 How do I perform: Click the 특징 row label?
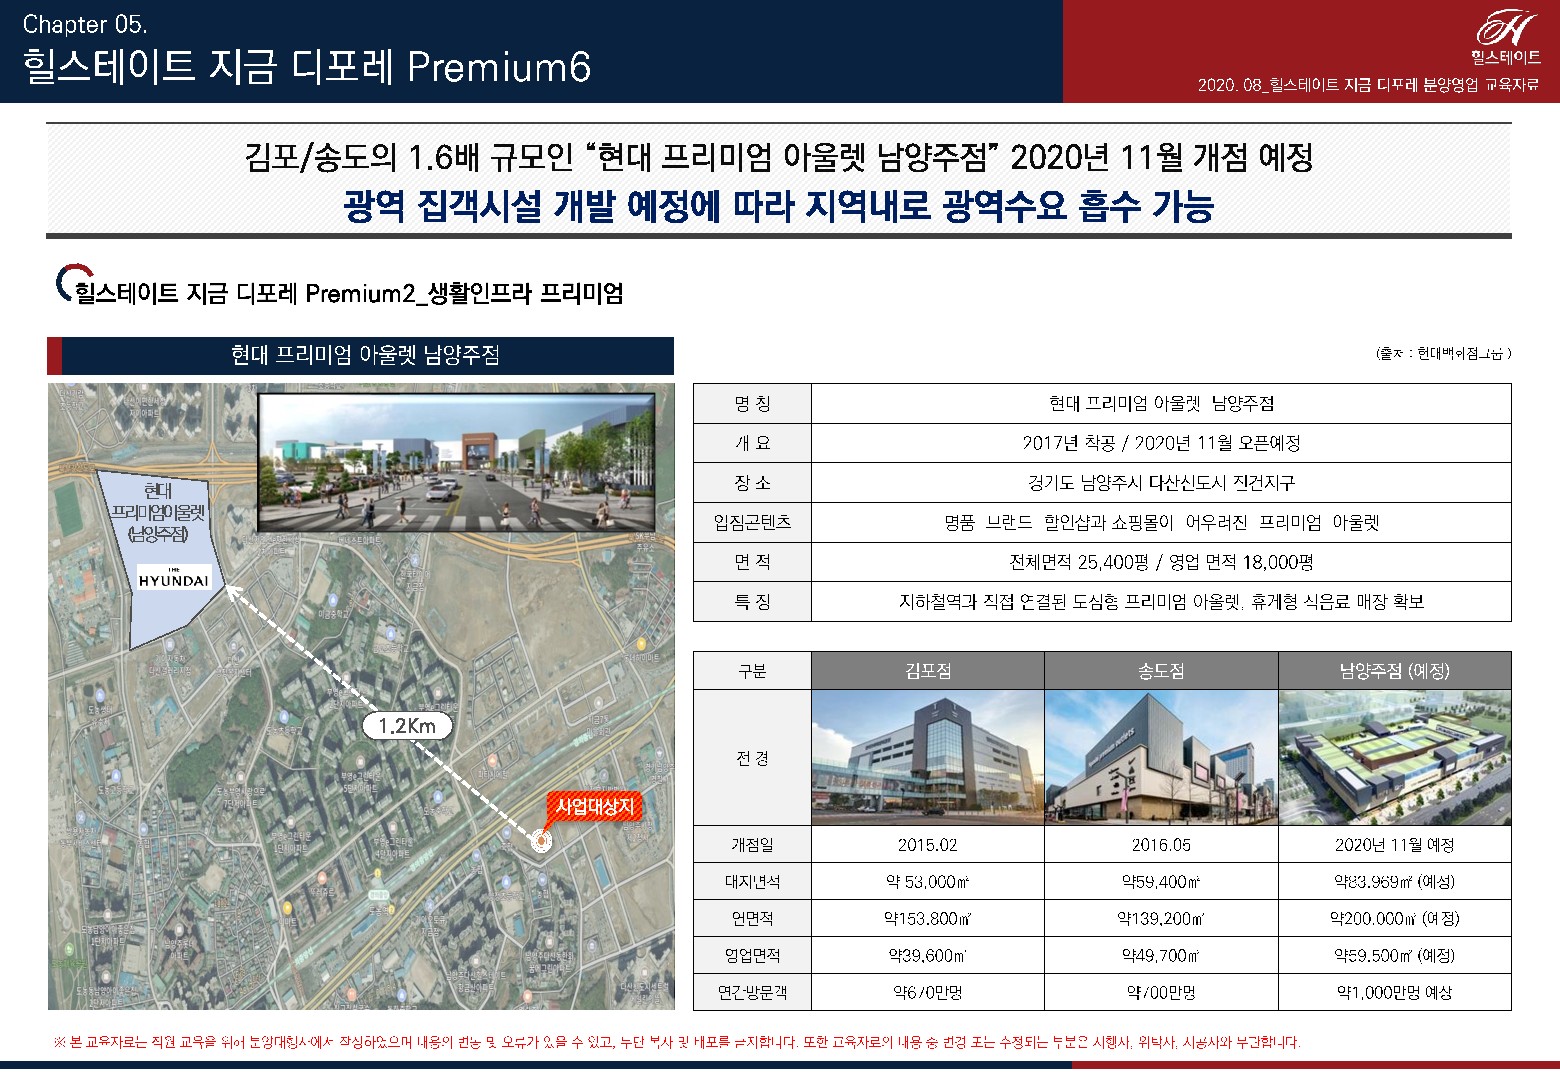click(752, 602)
